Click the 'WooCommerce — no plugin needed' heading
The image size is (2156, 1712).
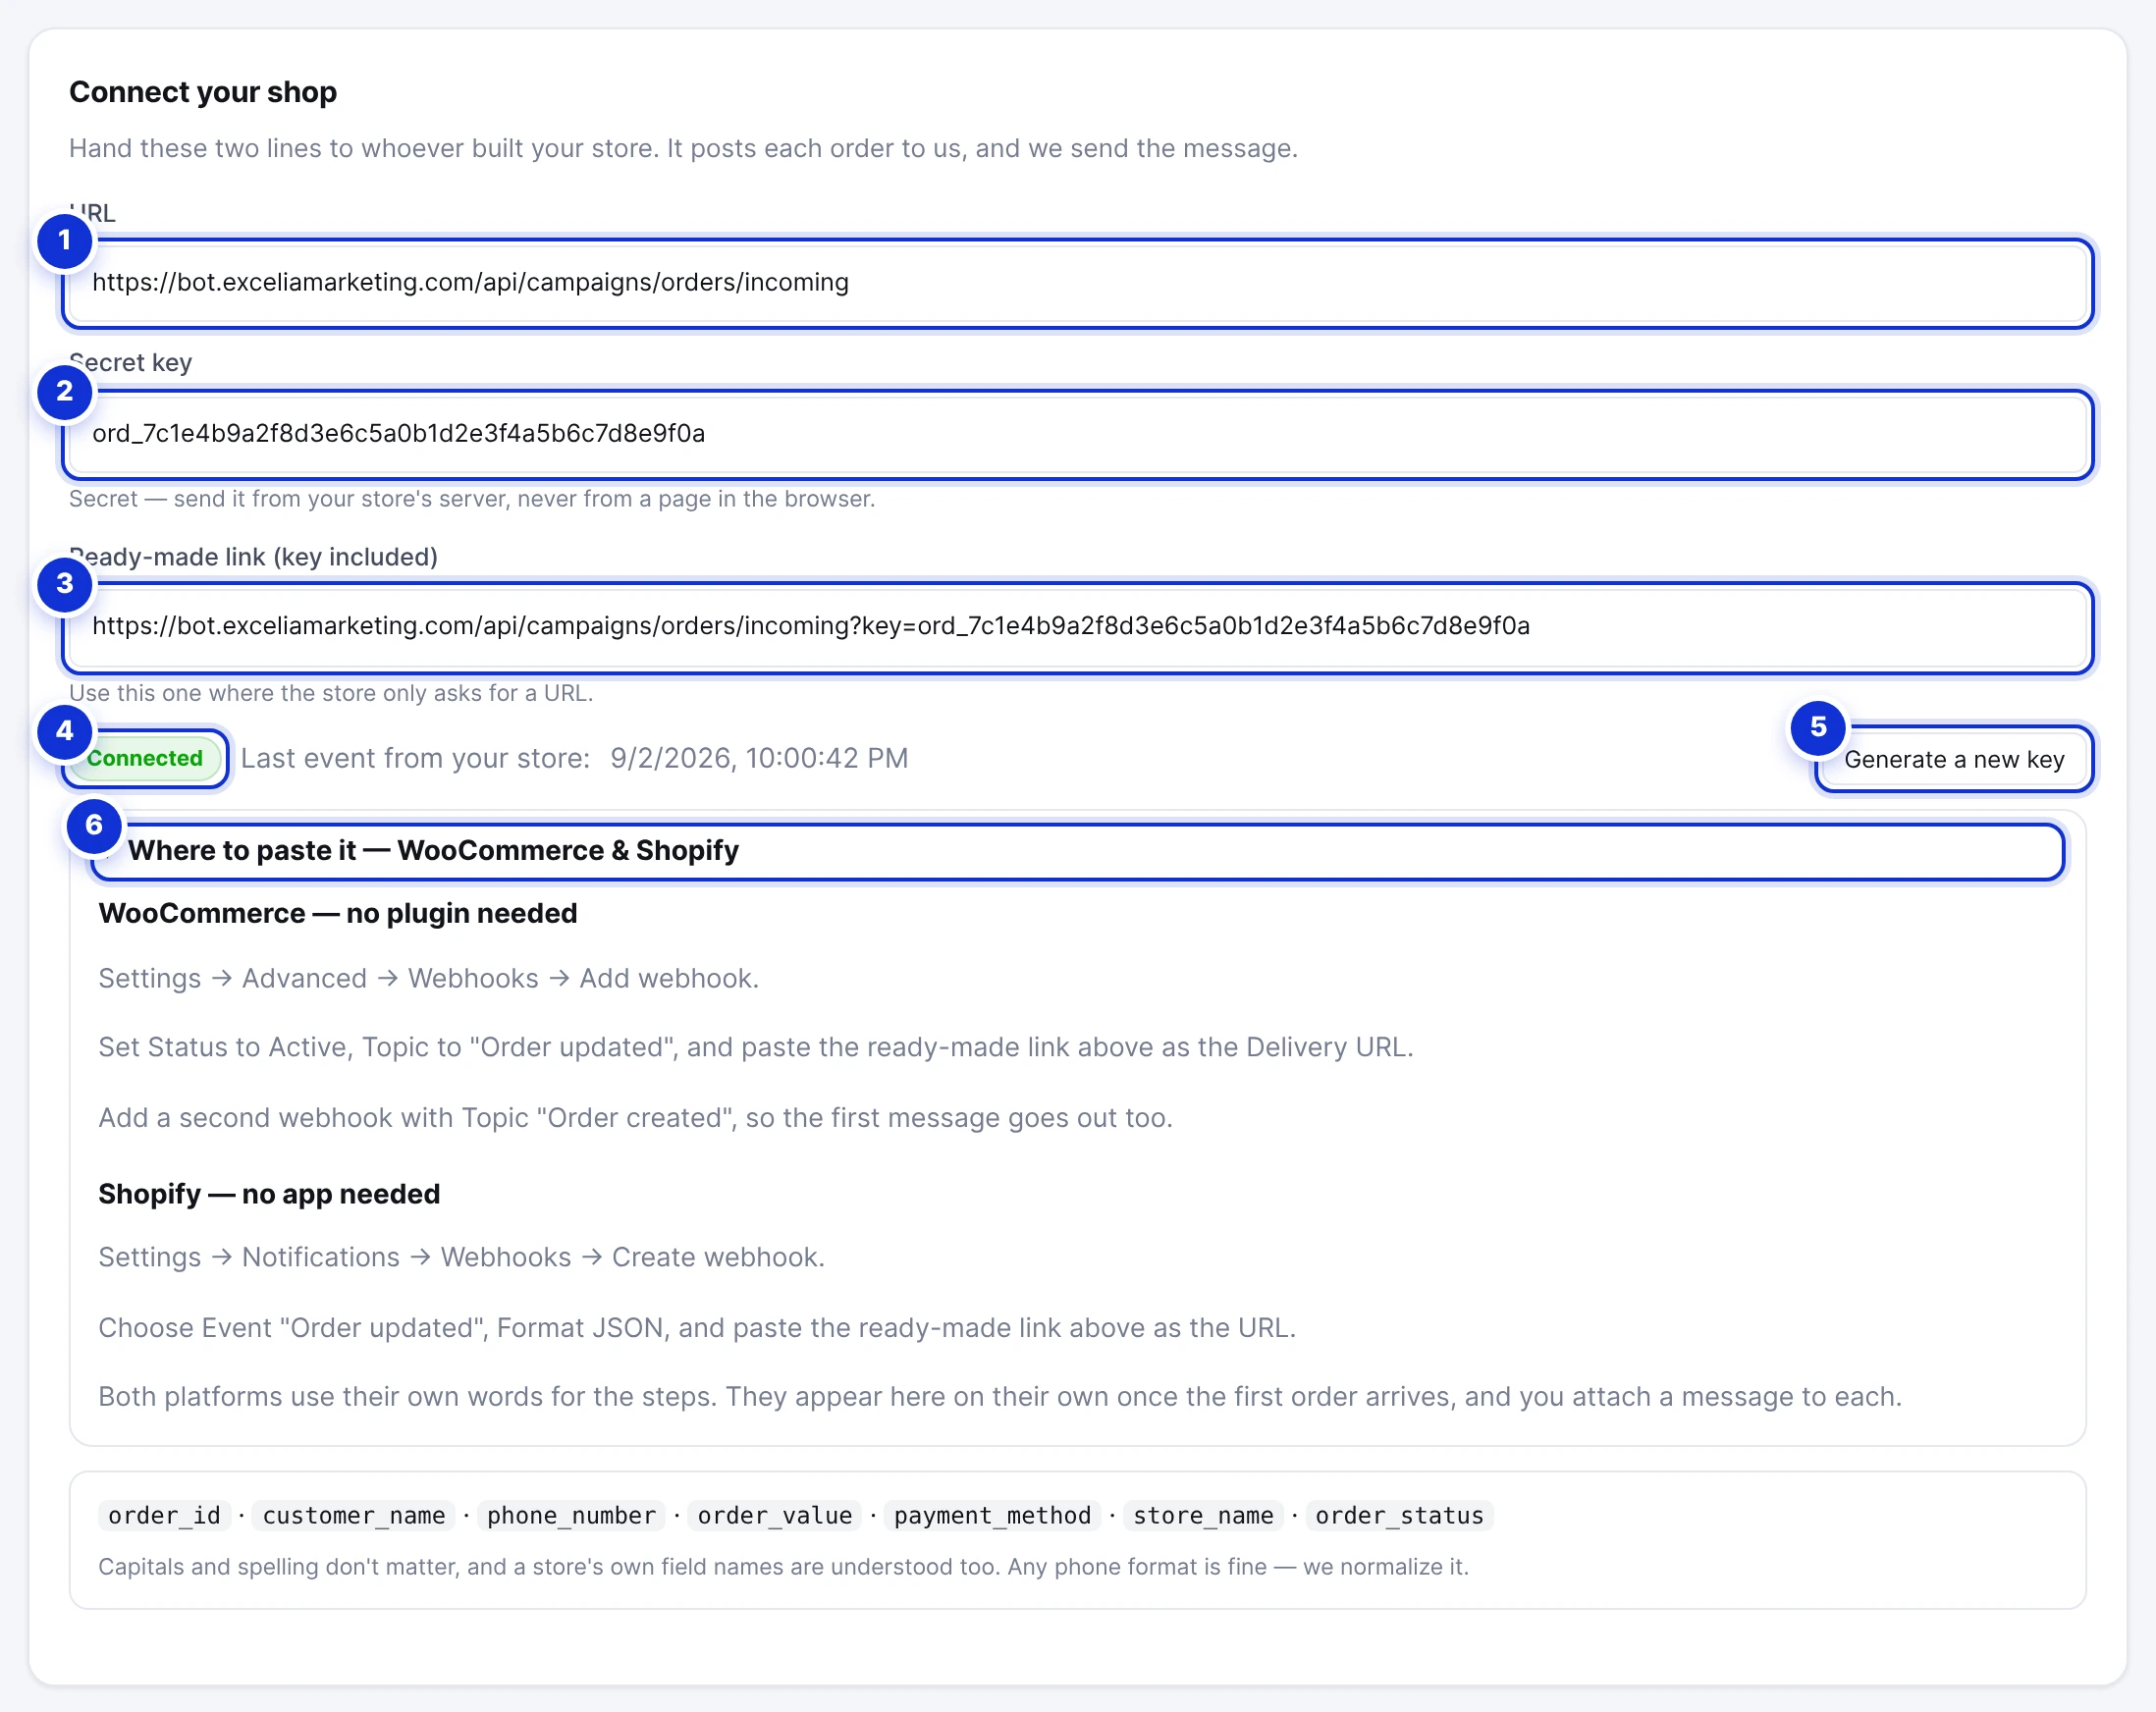(x=338, y=914)
